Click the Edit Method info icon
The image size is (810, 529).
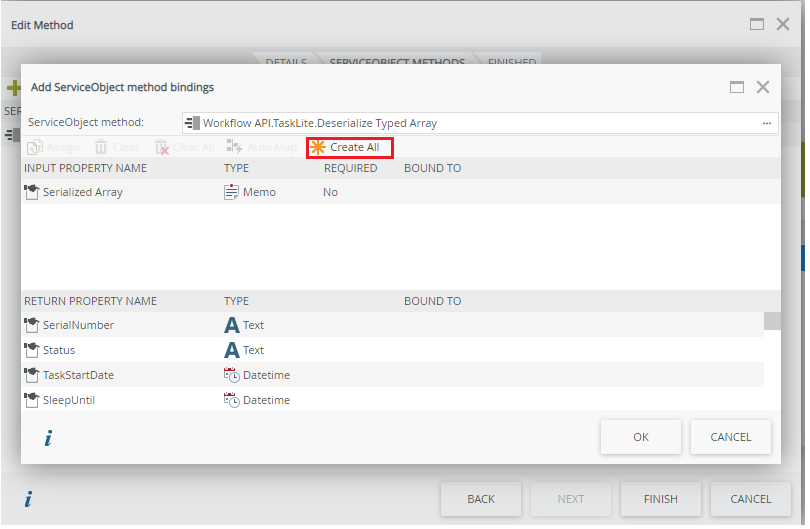[x=27, y=499]
